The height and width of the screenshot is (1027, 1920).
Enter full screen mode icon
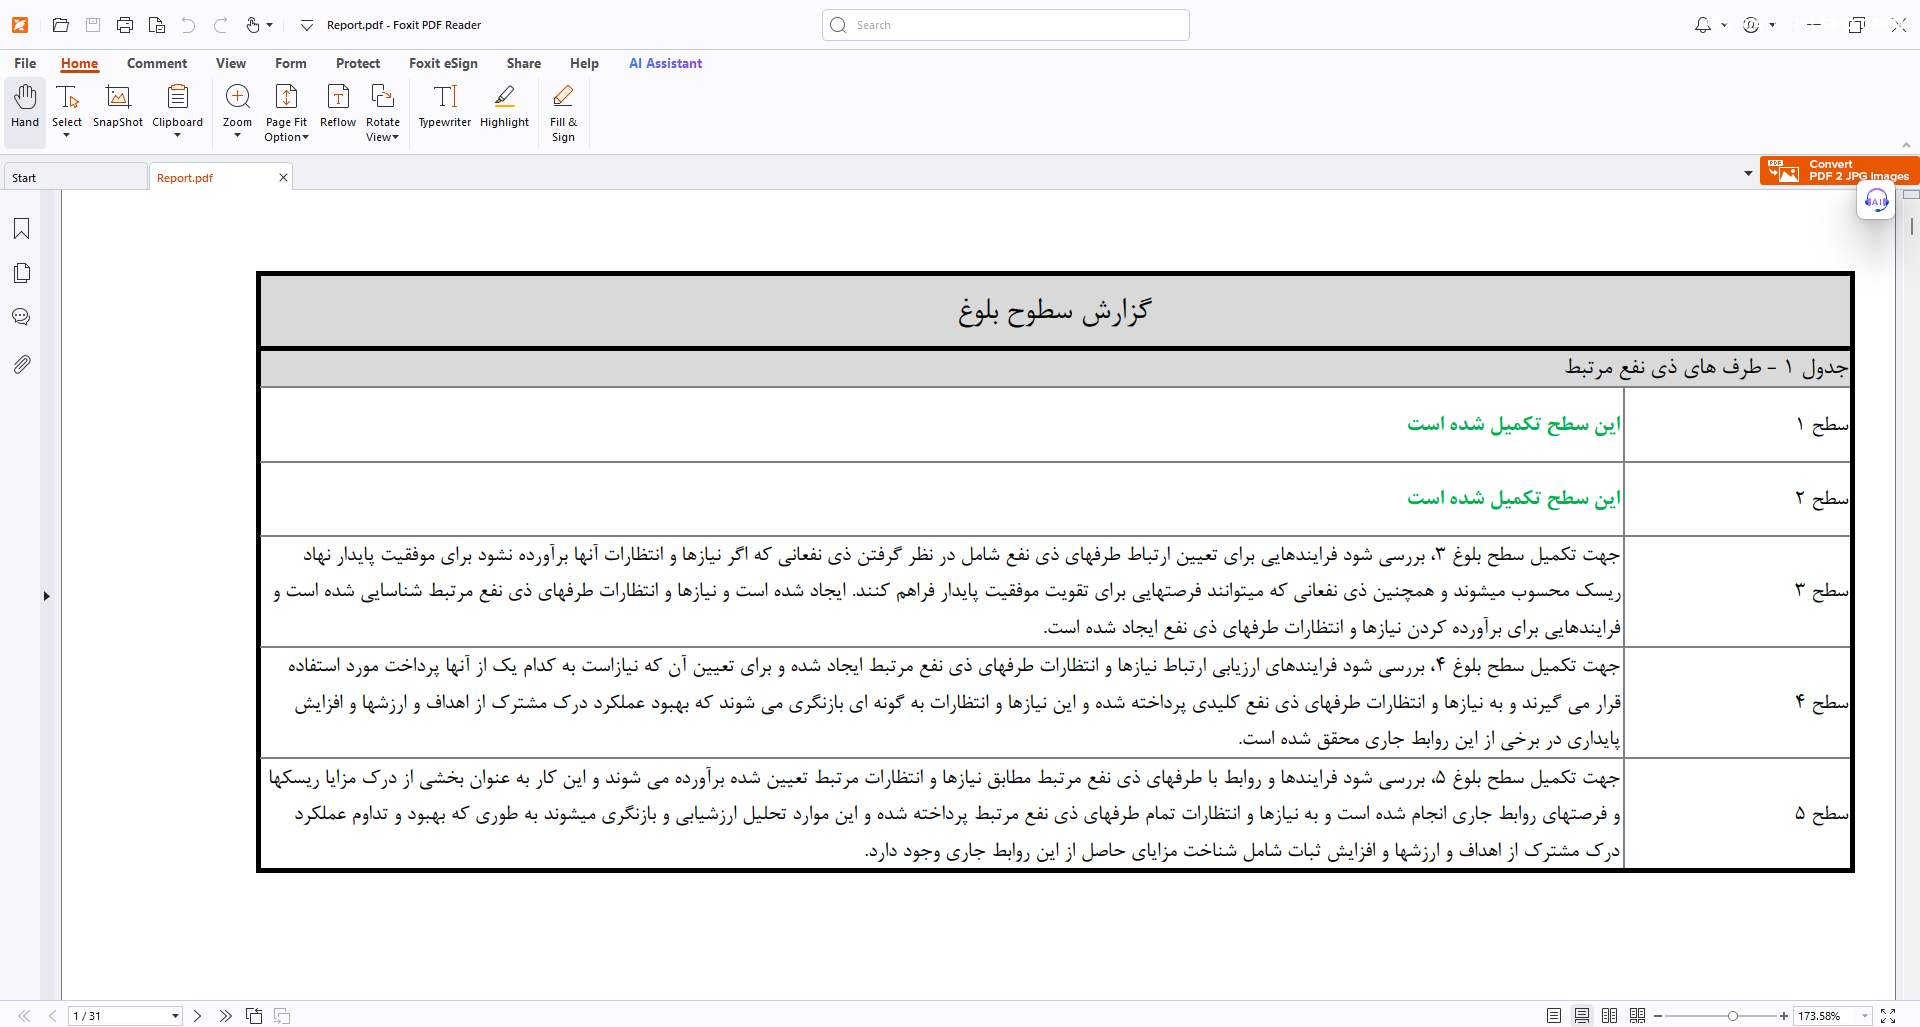pos(1888,1016)
